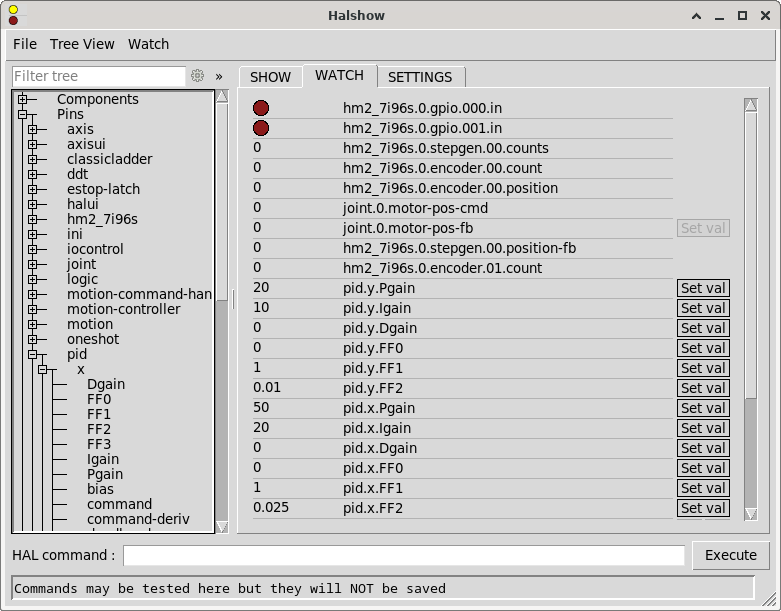Click the HAL command input field
Screen dimensions: 781x611
pos(404,555)
